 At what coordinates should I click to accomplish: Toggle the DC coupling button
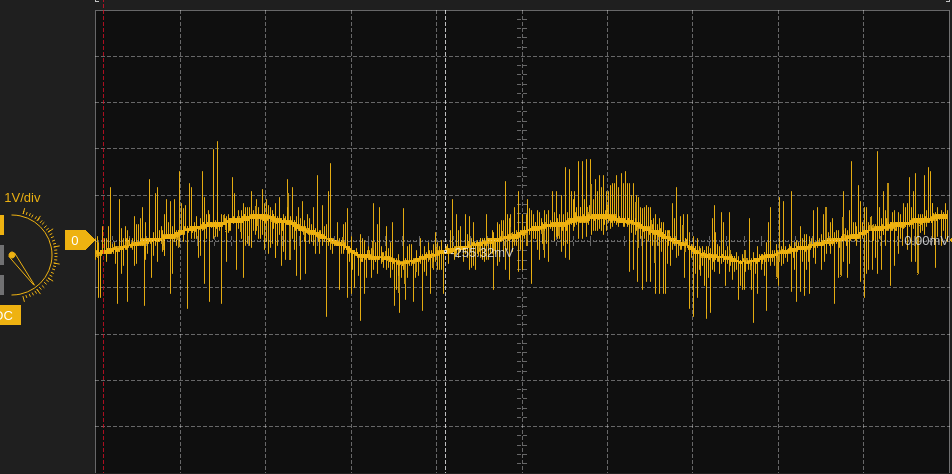pyautogui.click(x=7, y=315)
